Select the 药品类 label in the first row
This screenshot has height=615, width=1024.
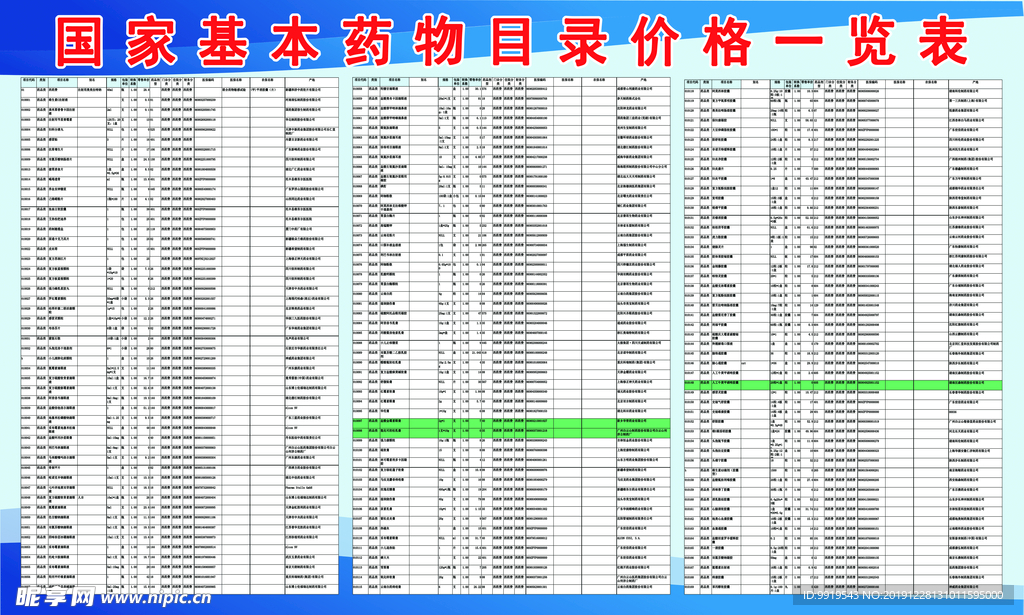[42, 90]
